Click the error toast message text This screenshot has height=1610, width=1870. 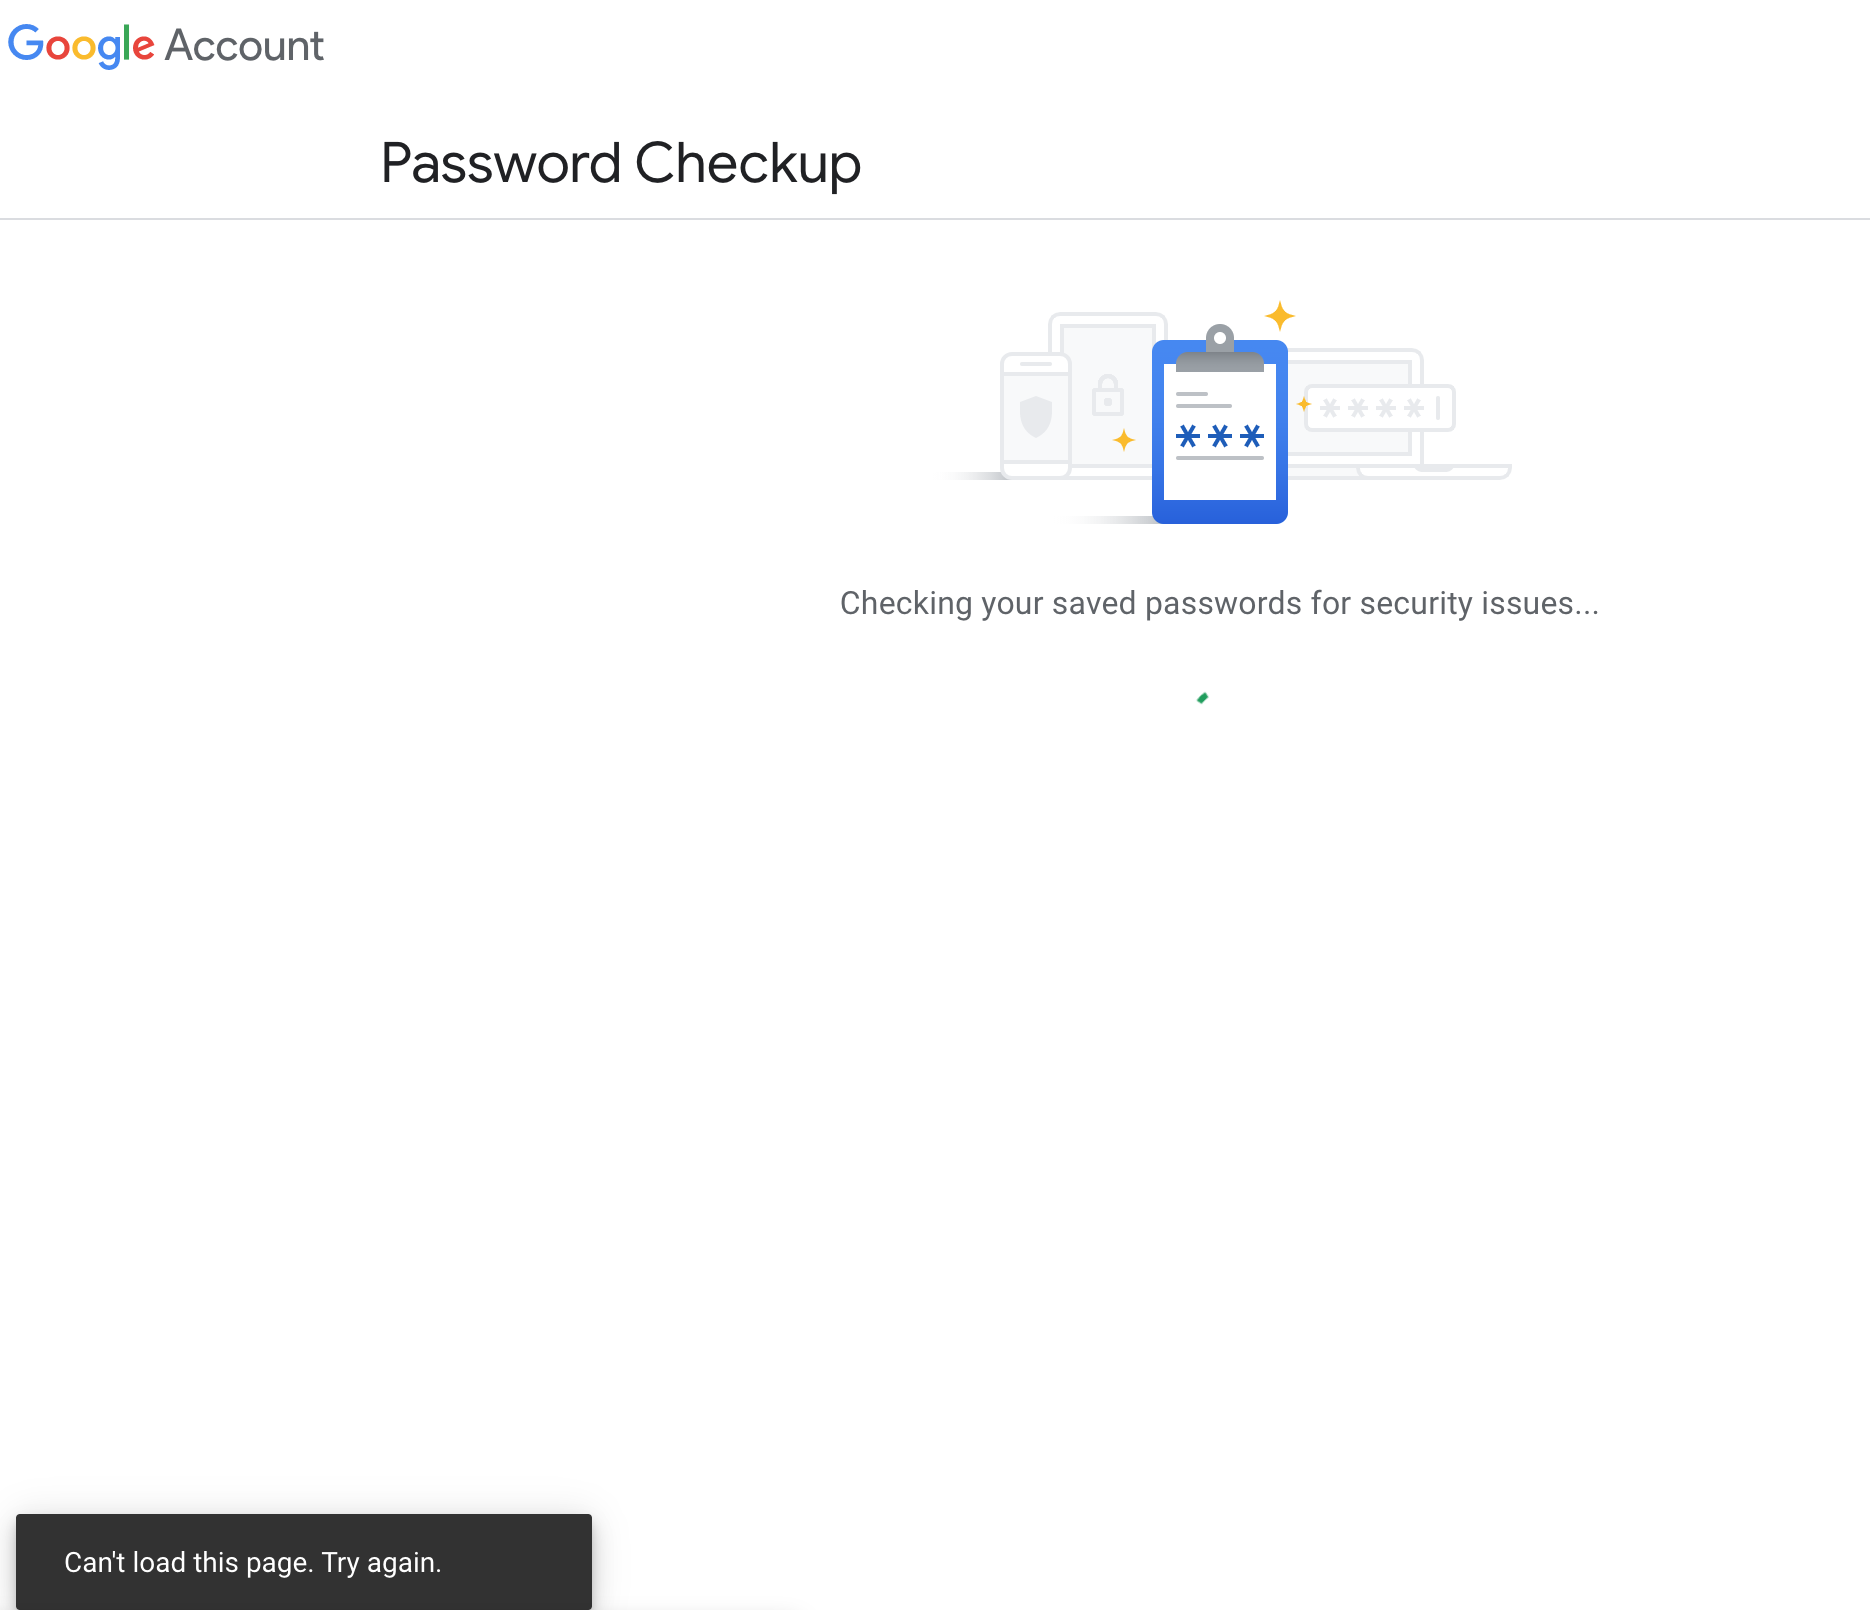tap(253, 1562)
